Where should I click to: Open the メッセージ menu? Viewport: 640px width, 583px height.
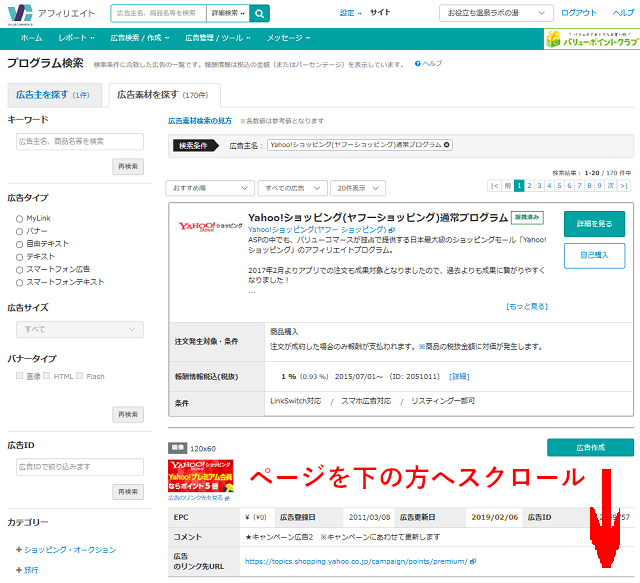pos(288,38)
